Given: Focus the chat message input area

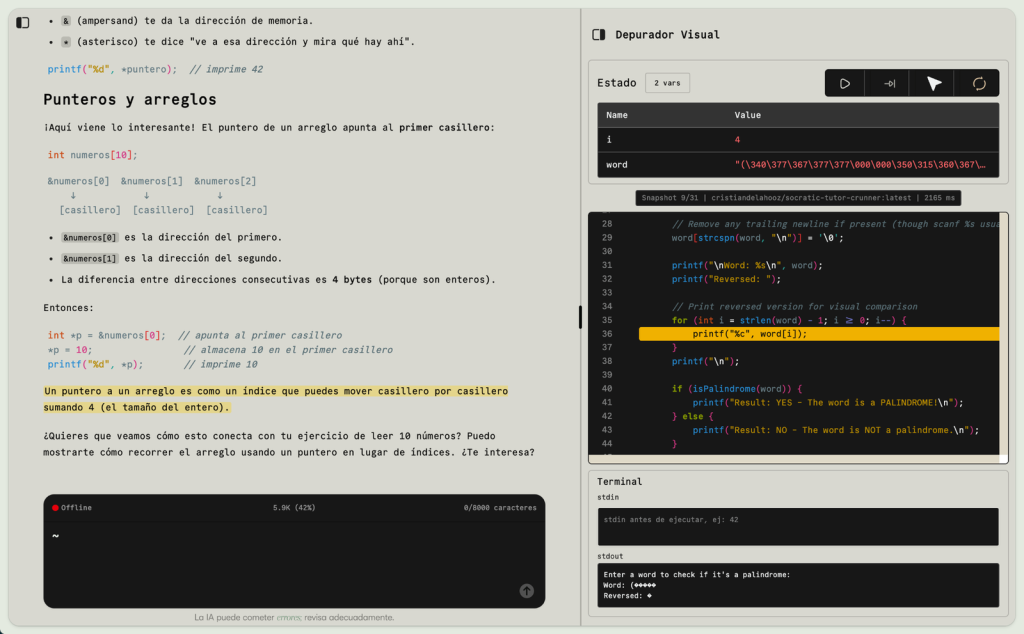Looking at the screenshot, I should [x=294, y=555].
